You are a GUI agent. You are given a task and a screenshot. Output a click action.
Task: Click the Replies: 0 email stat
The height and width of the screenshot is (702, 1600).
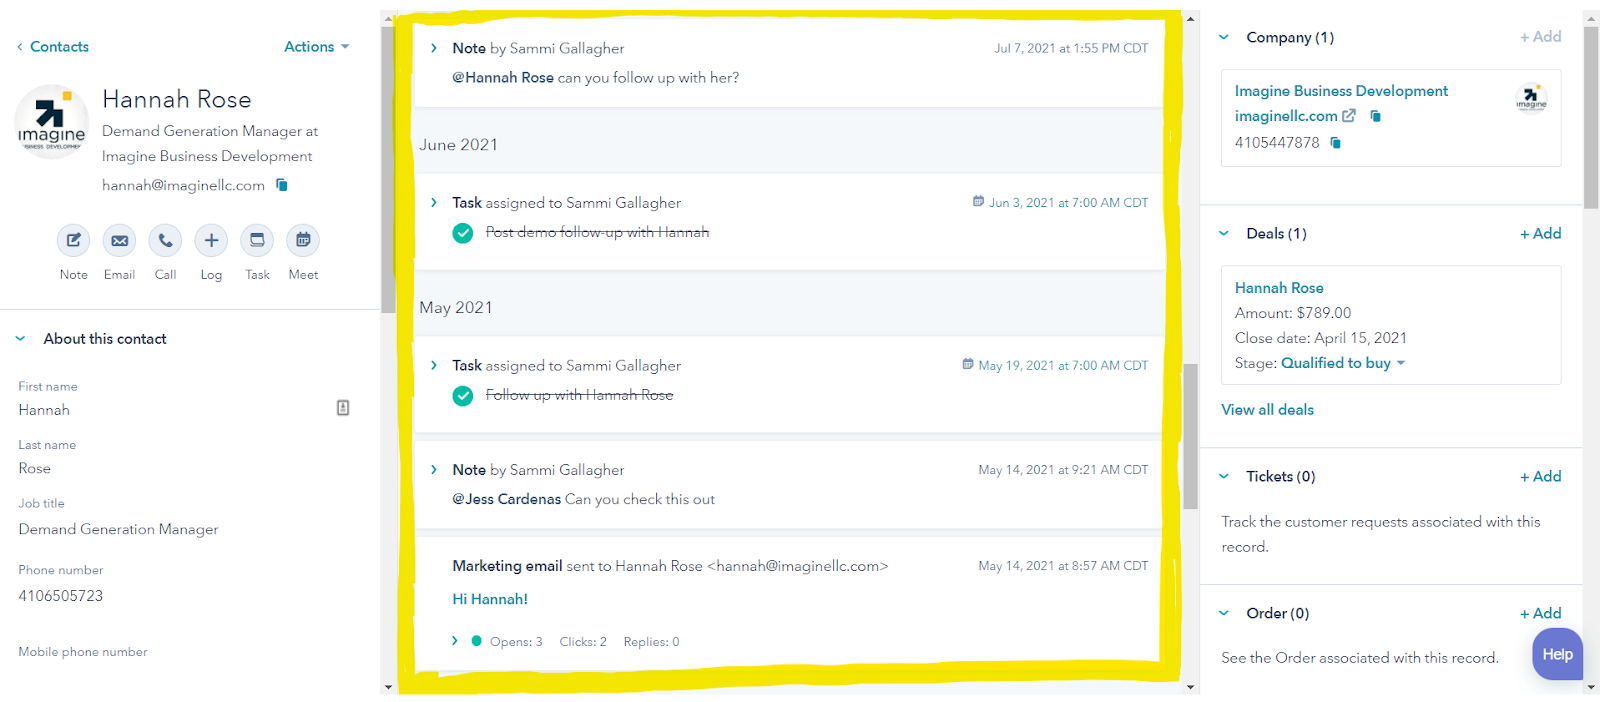tap(651, 642)
